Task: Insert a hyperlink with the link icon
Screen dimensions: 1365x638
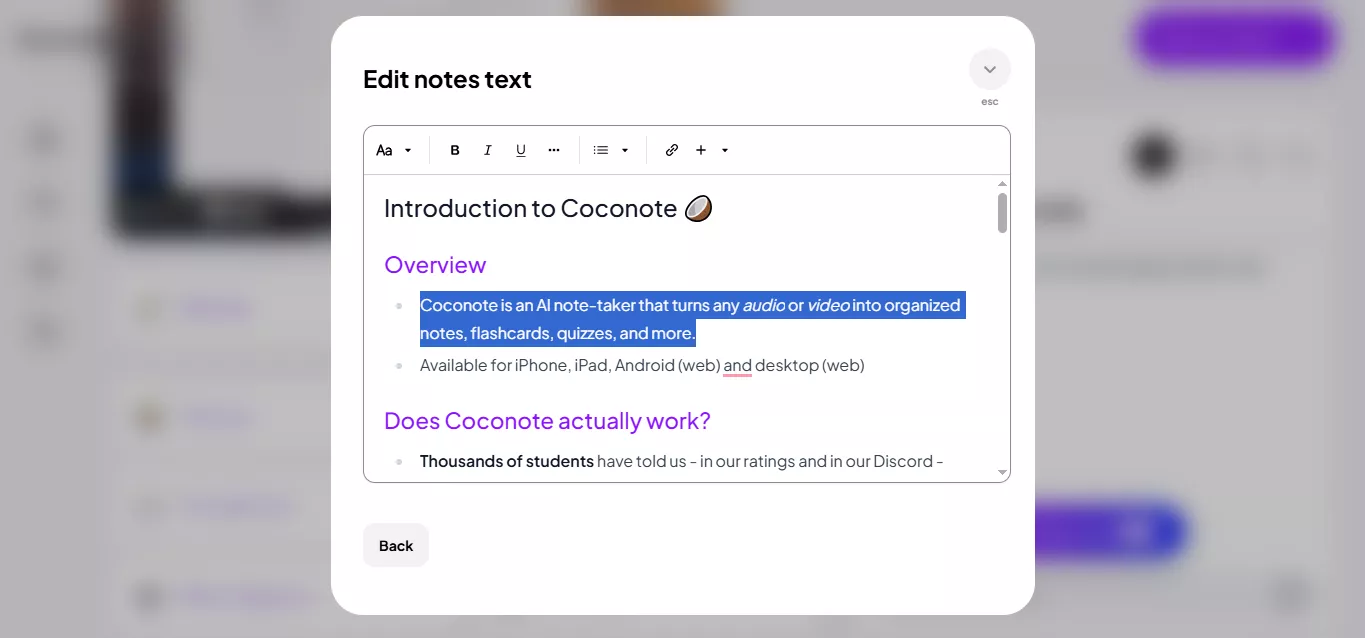Action: click(671, 150)
